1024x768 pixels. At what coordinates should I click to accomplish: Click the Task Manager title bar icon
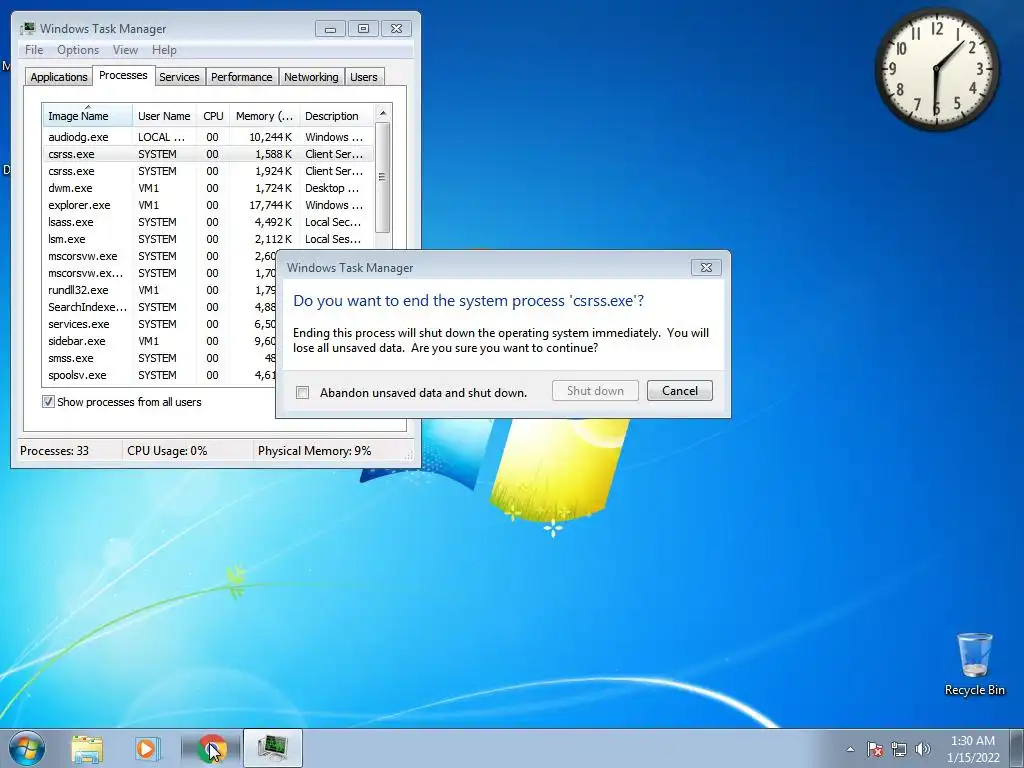tap(28, 28)
